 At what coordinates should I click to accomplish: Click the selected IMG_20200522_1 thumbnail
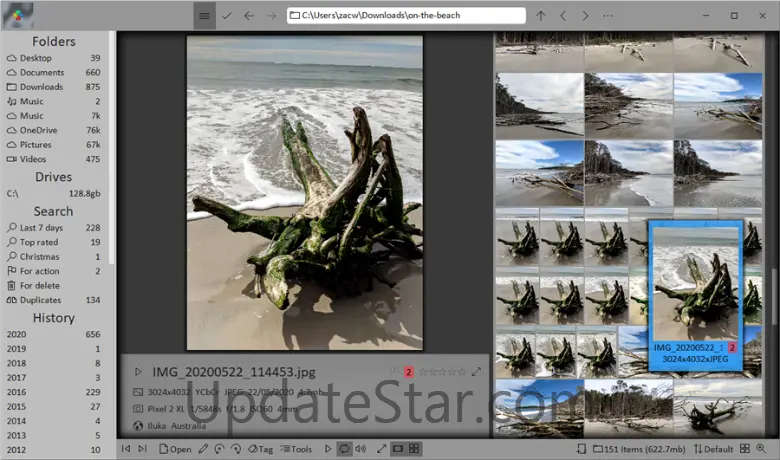(x=695, y=295)
